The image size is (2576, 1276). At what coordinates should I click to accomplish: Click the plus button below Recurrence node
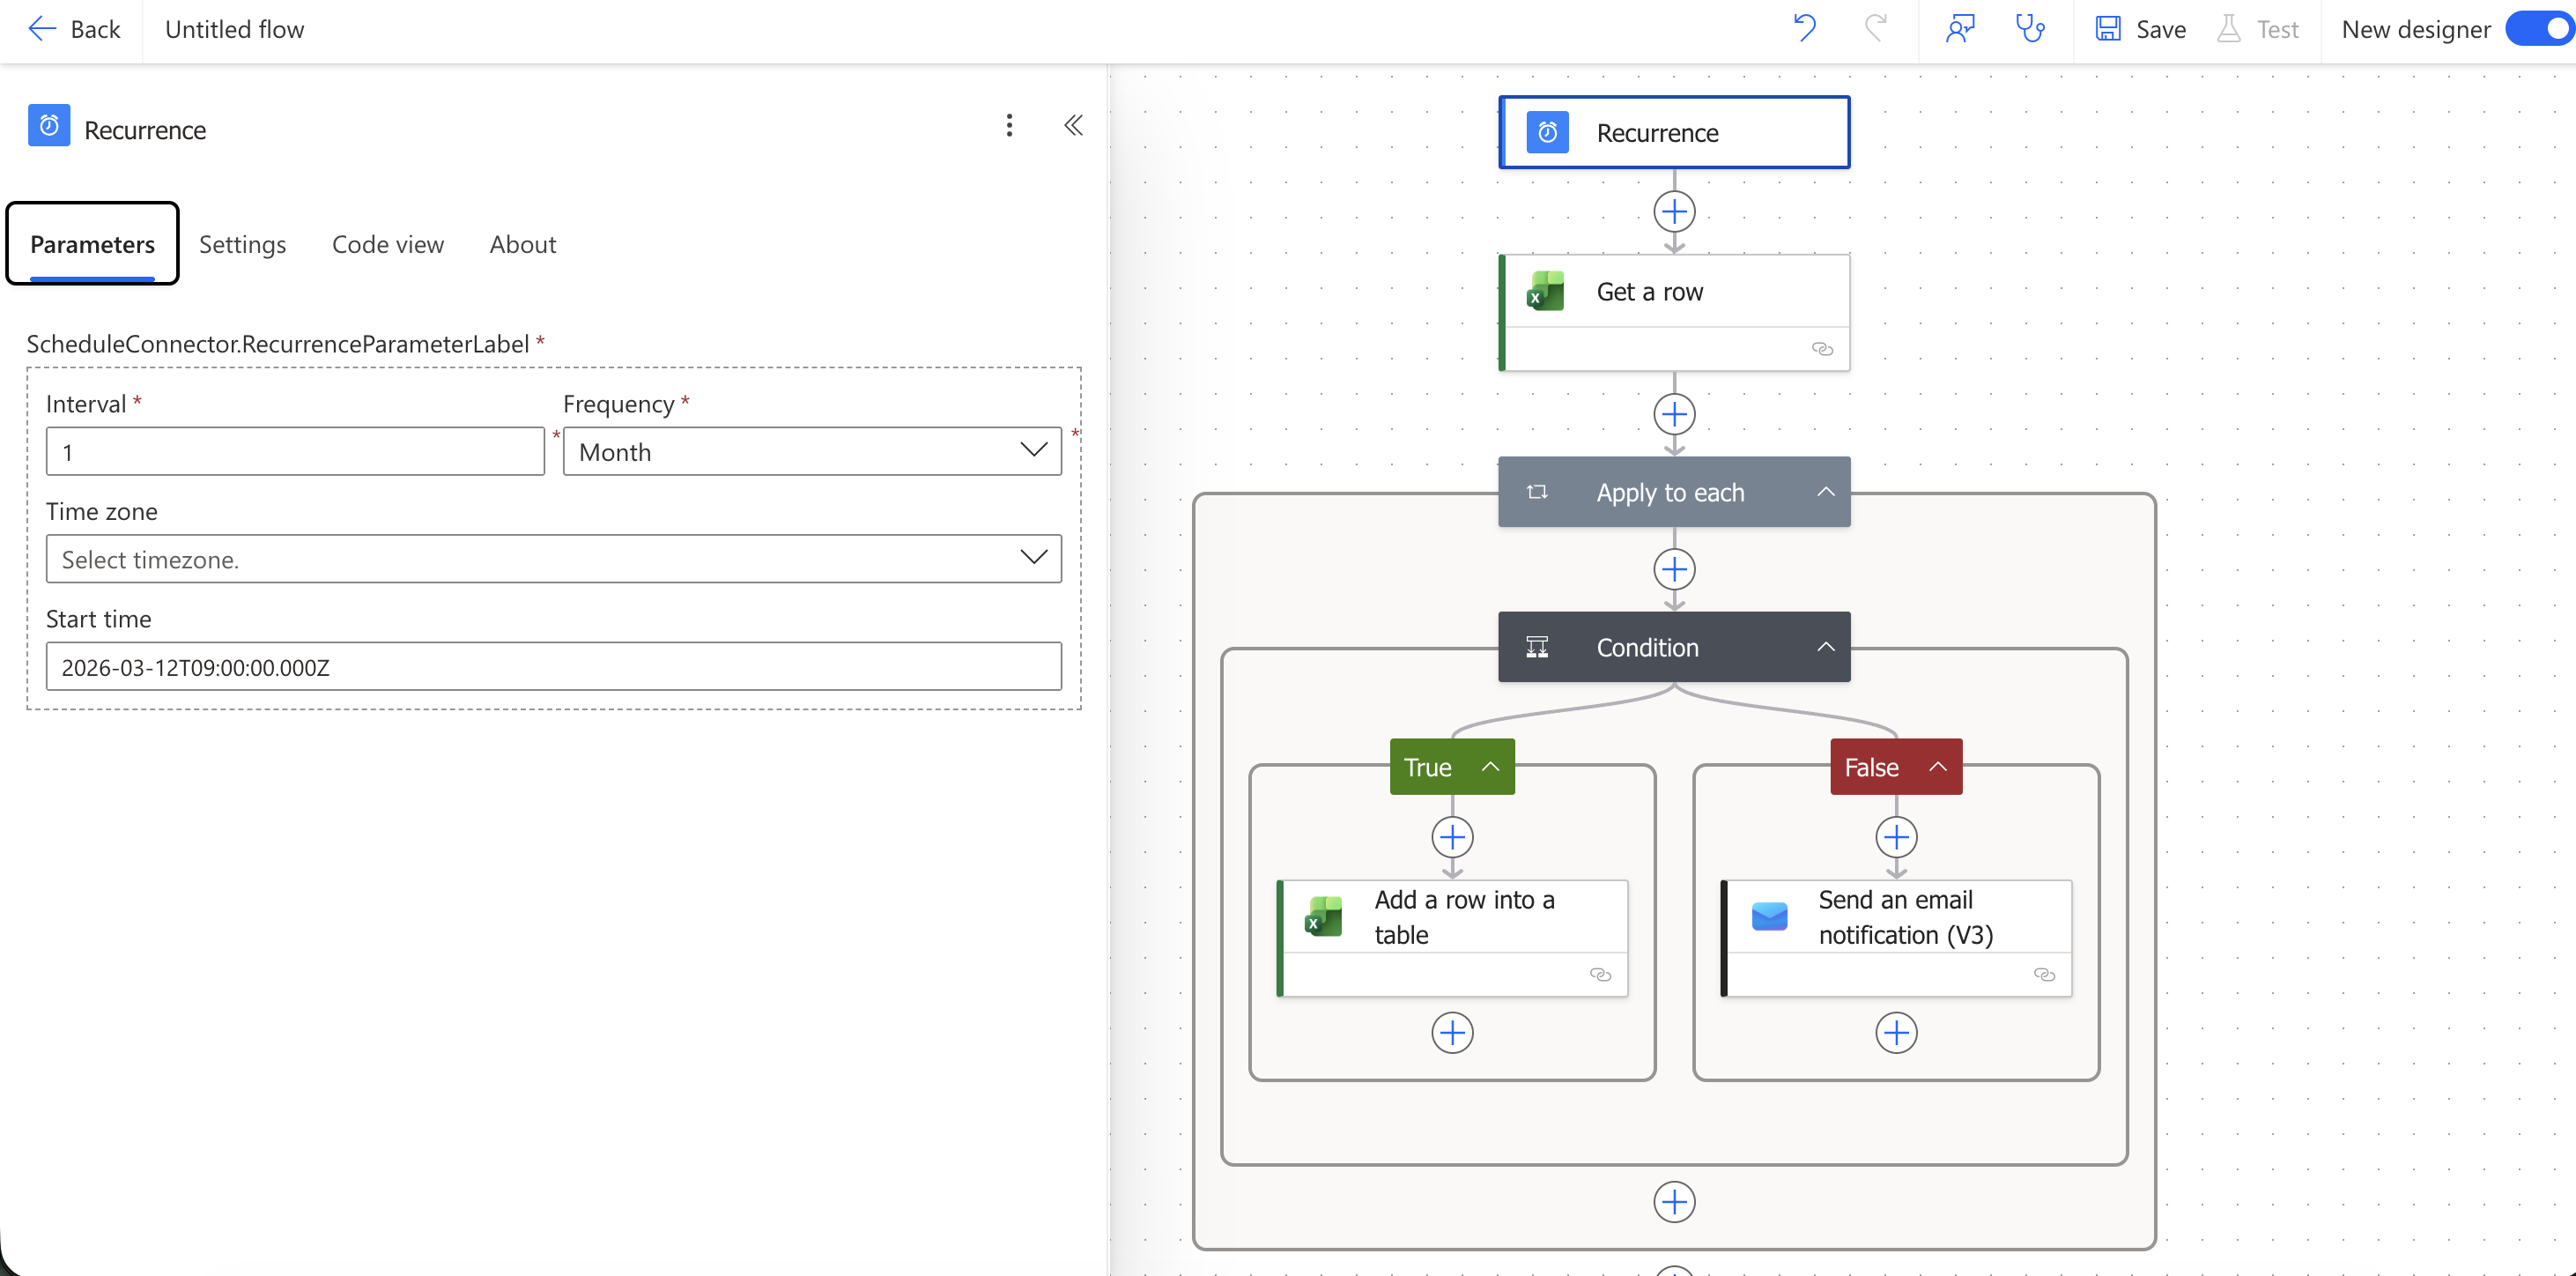coord(1674,212)
